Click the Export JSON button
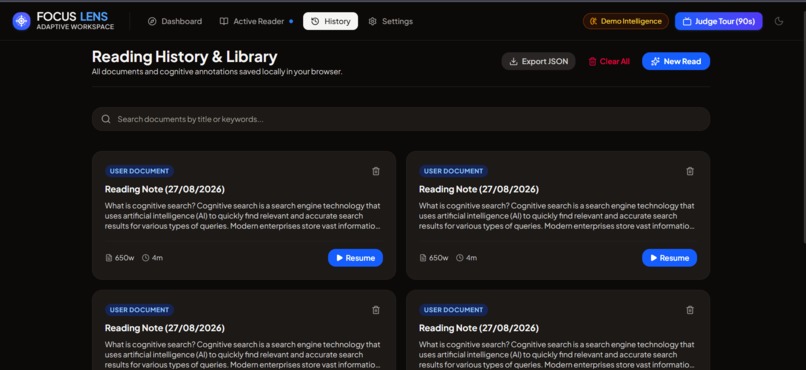 [x=538, y=62]
